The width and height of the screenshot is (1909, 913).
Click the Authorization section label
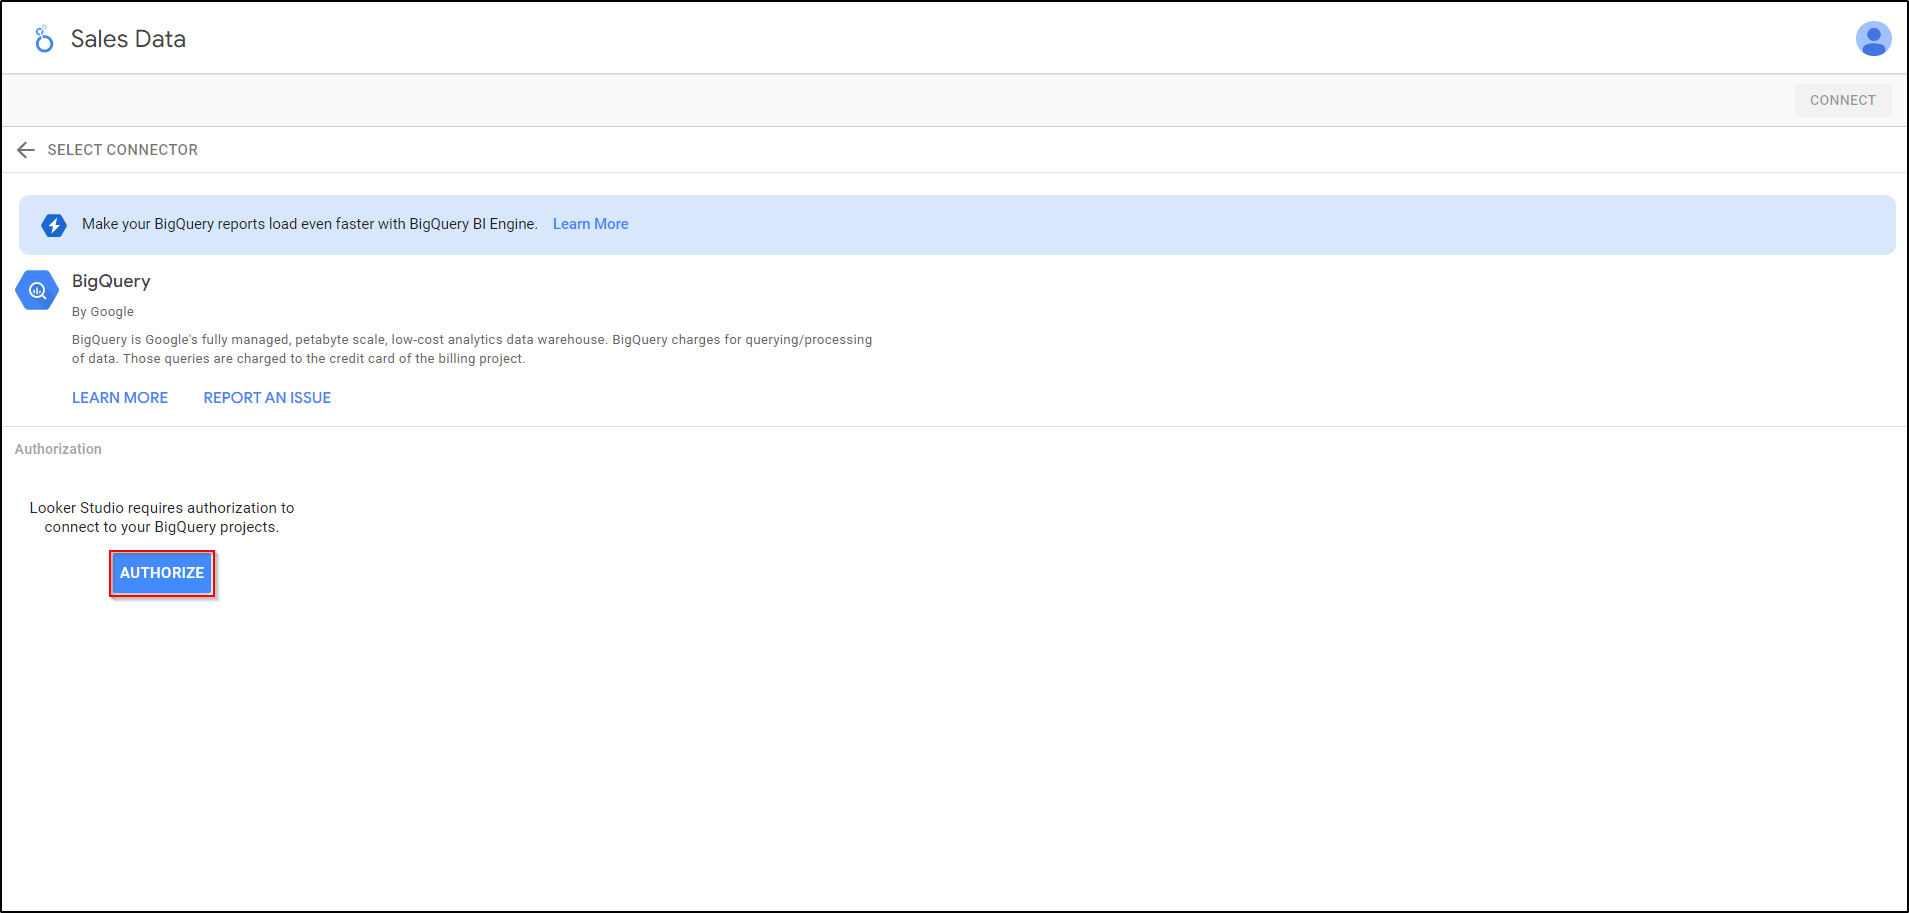pyautogui.click(x=58, y=449)
